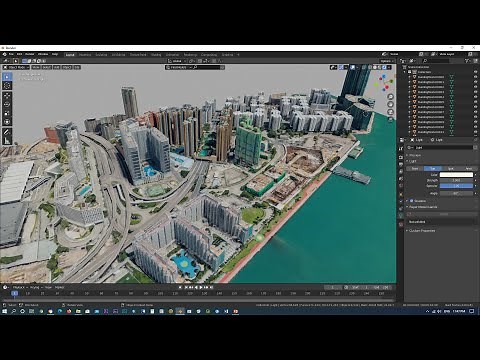Open the light Color swatch

click(456, 175)
